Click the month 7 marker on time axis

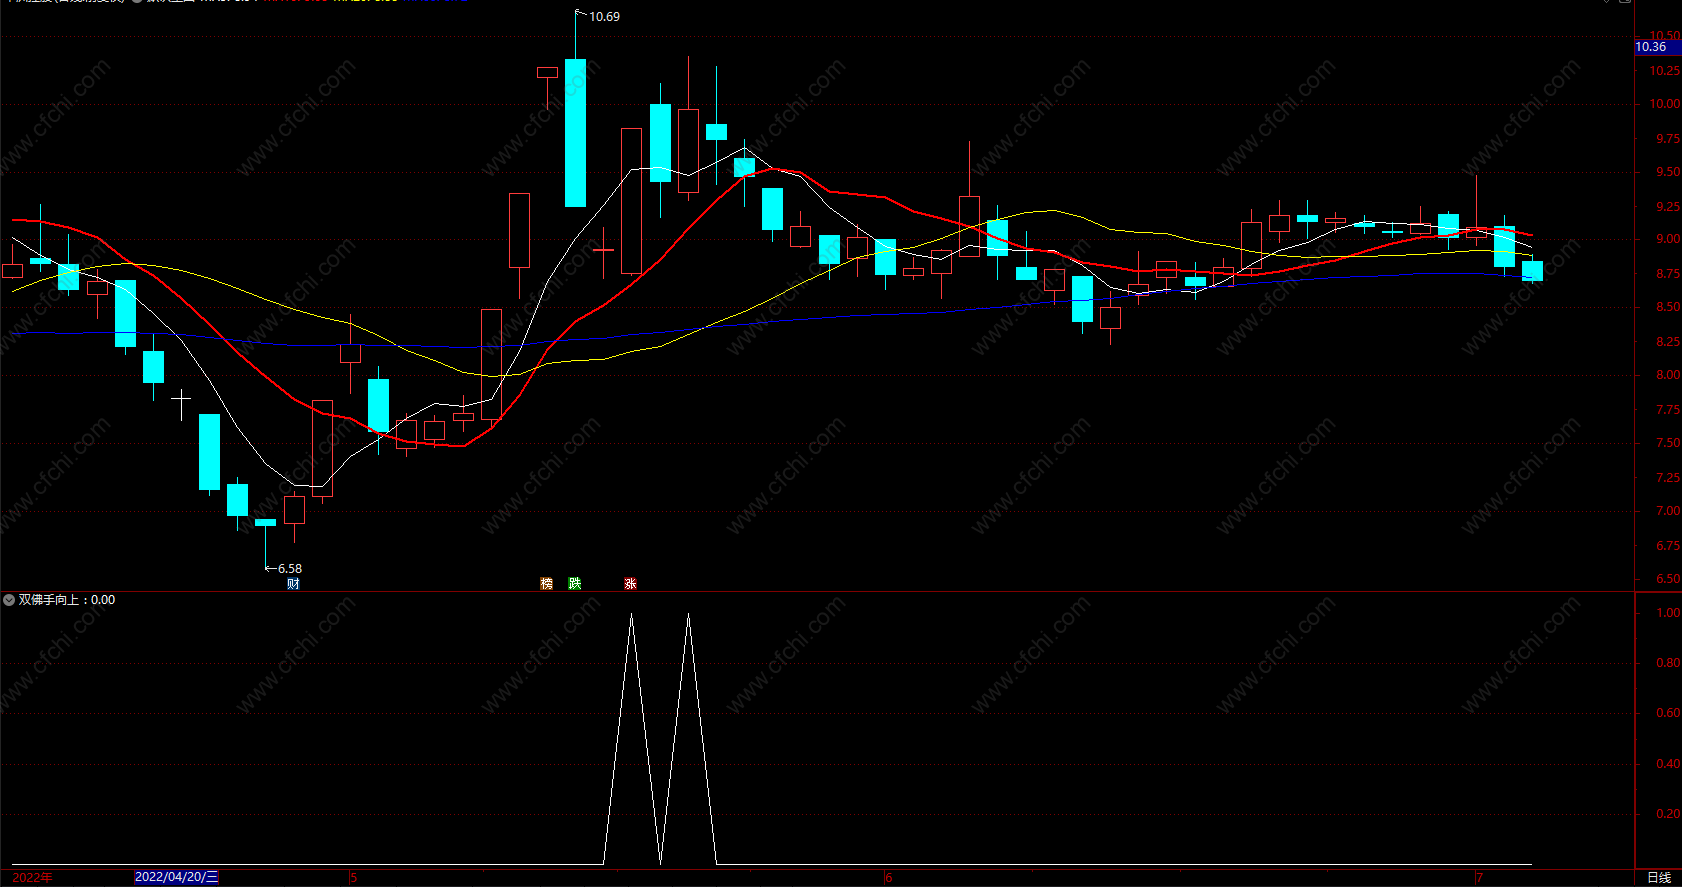click(1479, 878)
